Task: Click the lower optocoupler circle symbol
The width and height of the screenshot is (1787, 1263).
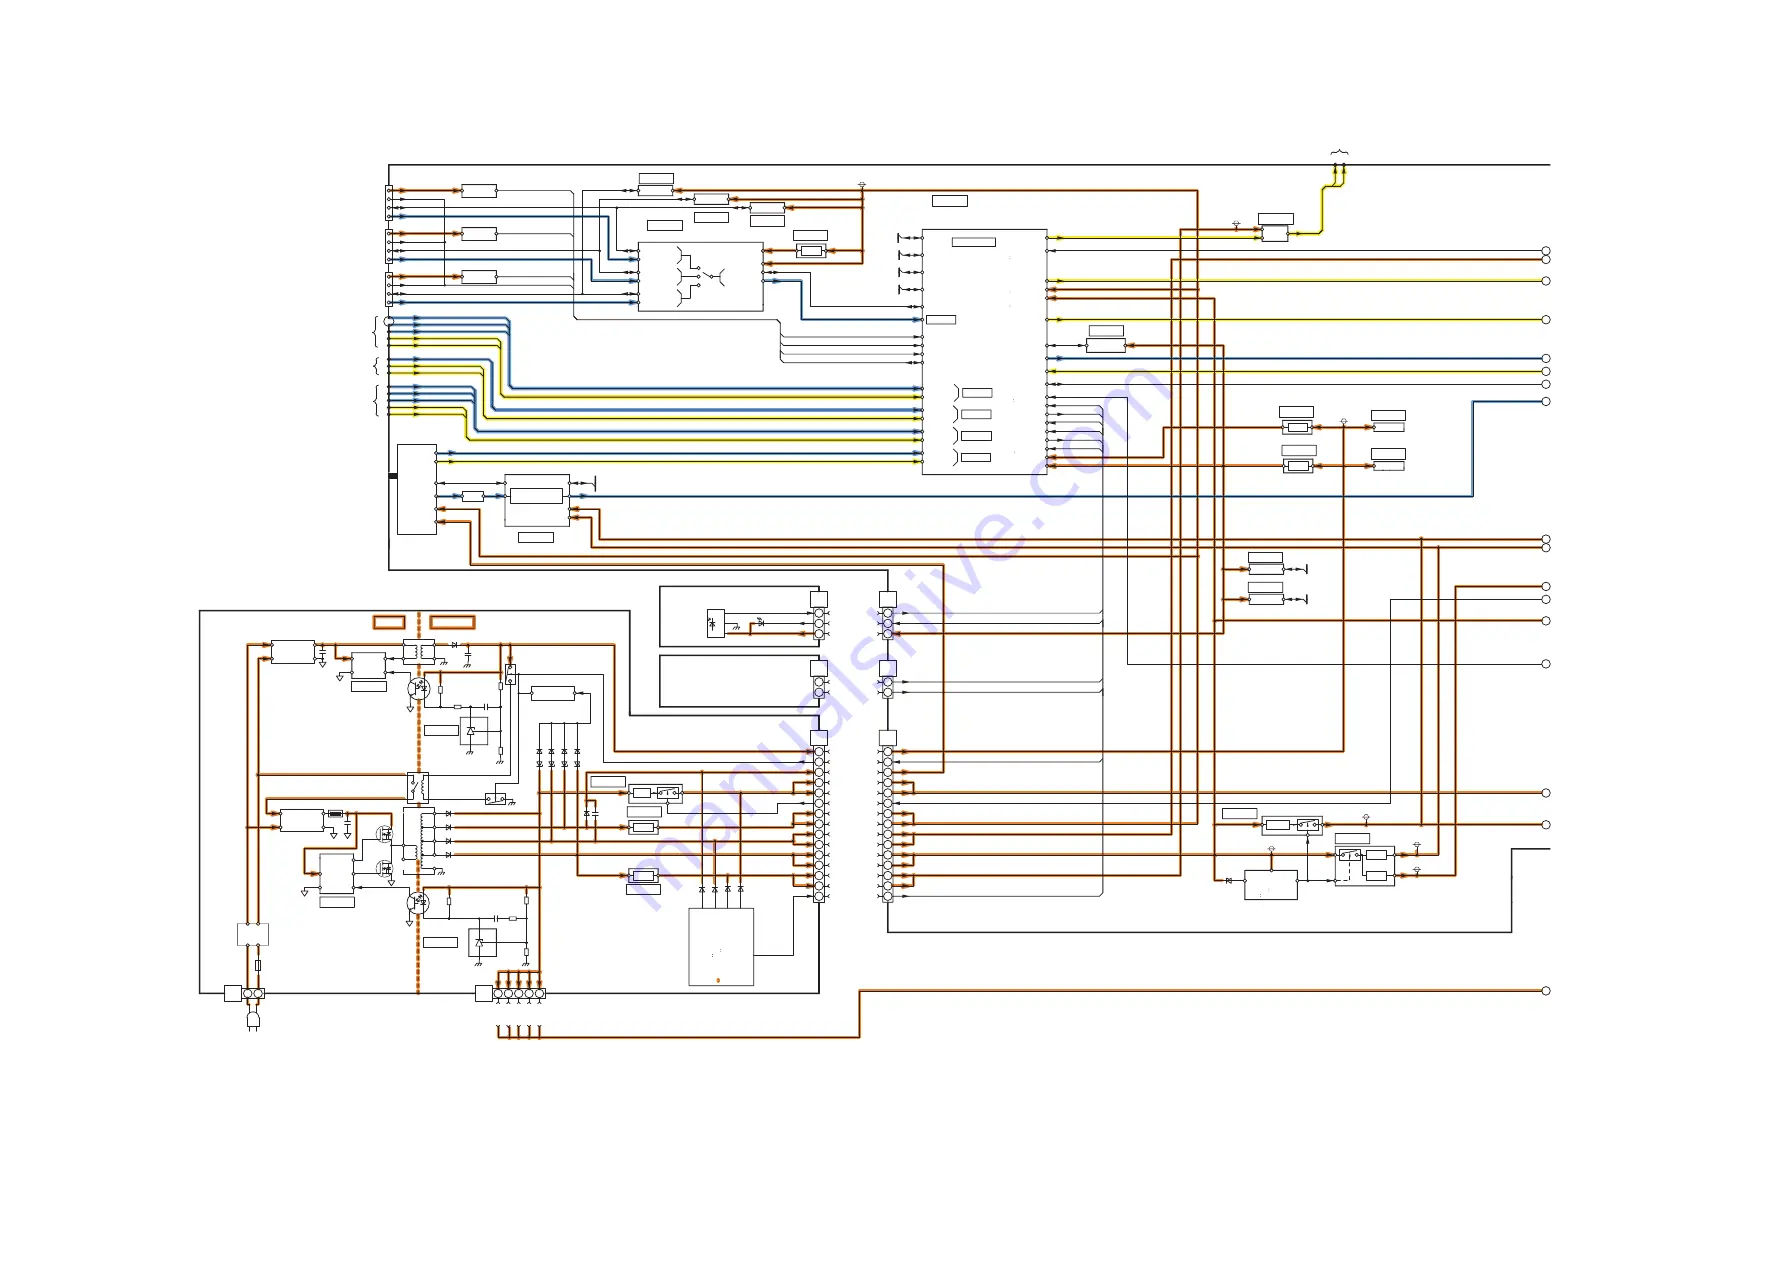Action: [x=418, y=902]
